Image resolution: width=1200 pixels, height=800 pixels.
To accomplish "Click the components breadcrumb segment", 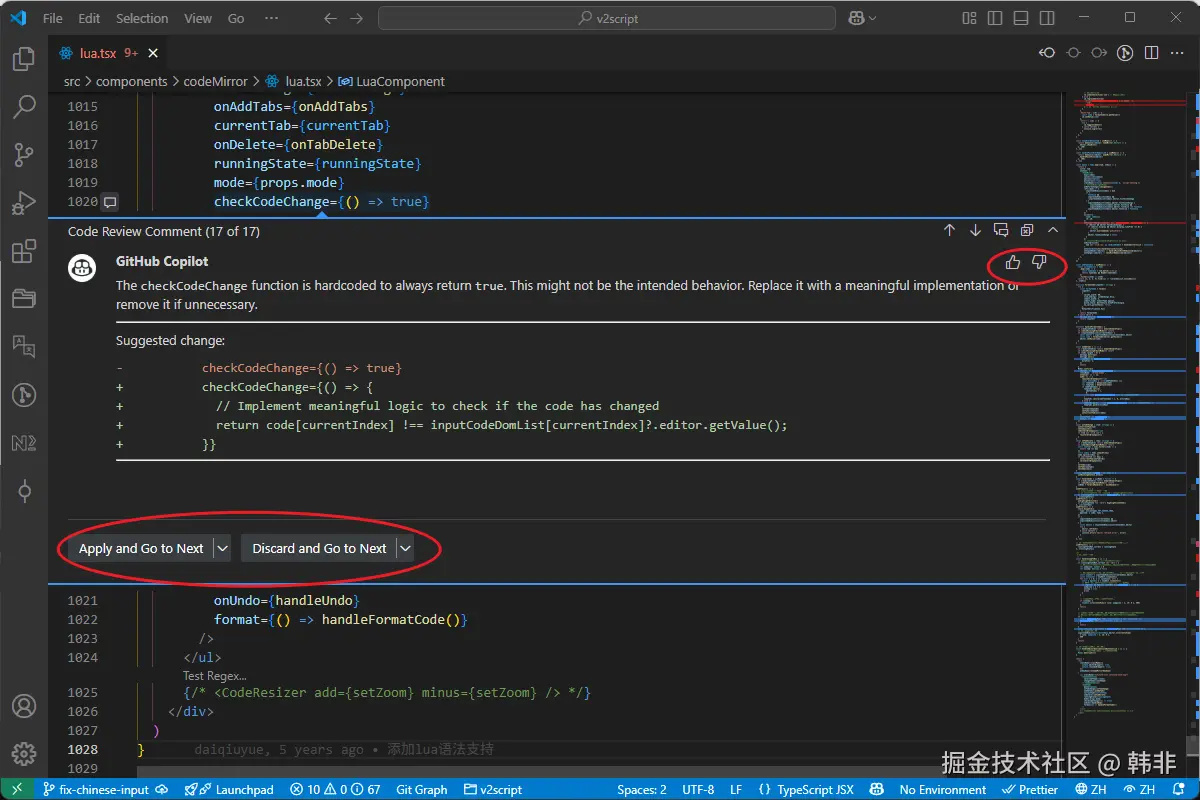I will click(132, 81).
